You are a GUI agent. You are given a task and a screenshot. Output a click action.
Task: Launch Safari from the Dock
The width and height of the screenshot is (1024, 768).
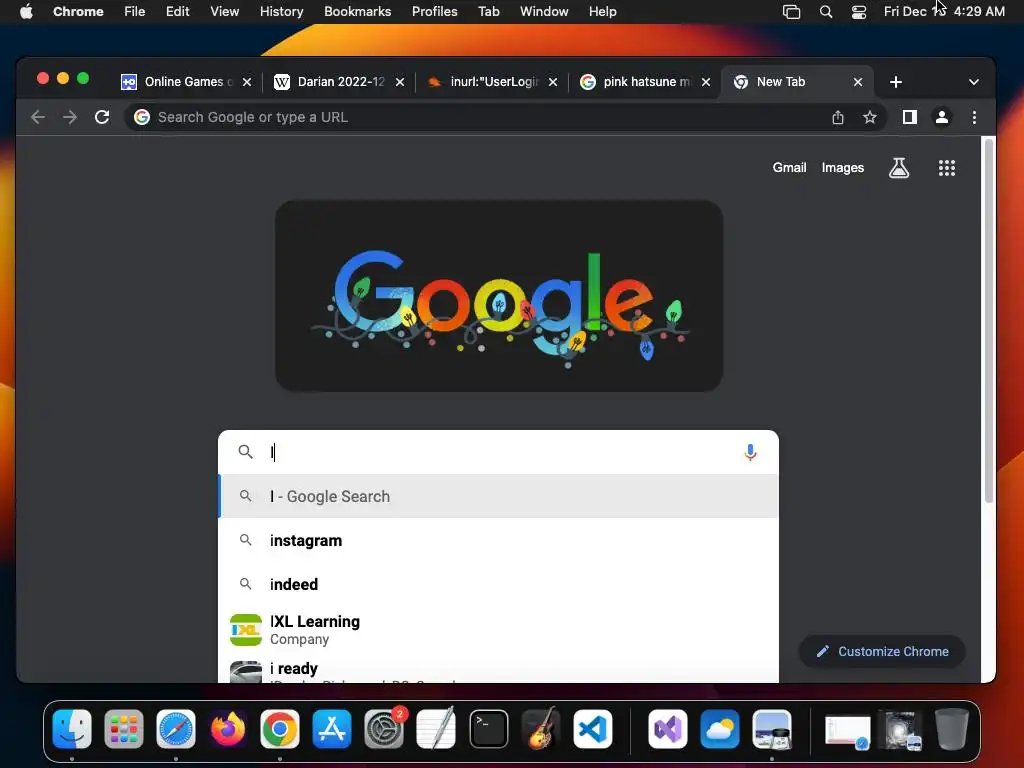[176, 728]
